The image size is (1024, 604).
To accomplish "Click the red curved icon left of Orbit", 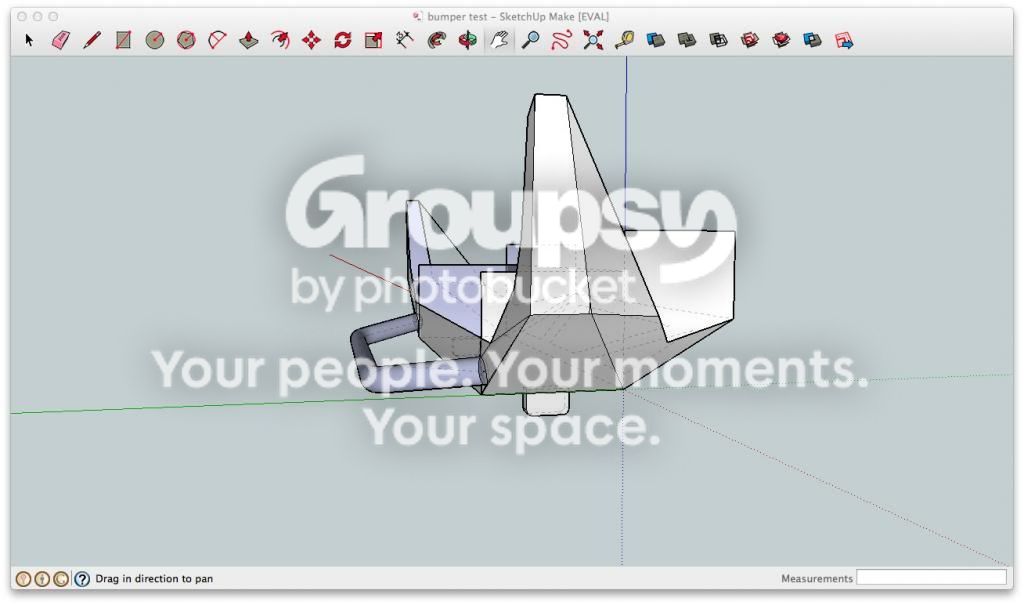I will (x=436, y=40).
